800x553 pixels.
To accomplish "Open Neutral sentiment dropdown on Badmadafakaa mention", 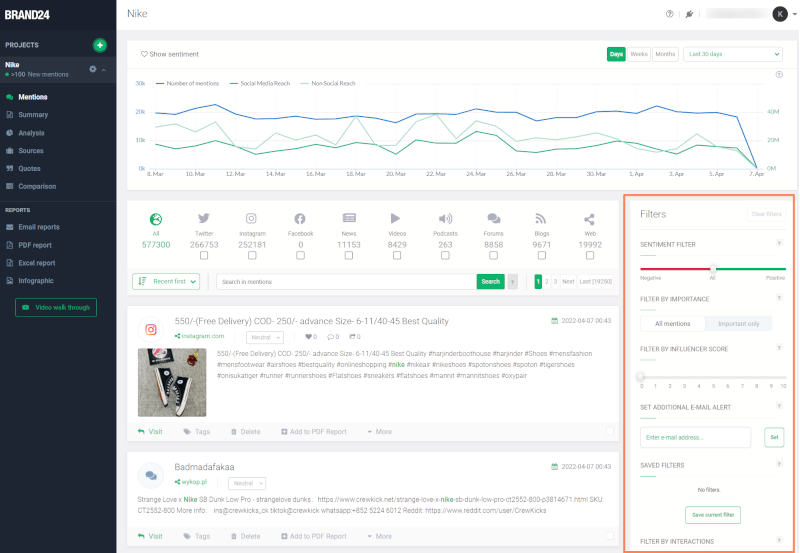I will [x=247, y=483].
